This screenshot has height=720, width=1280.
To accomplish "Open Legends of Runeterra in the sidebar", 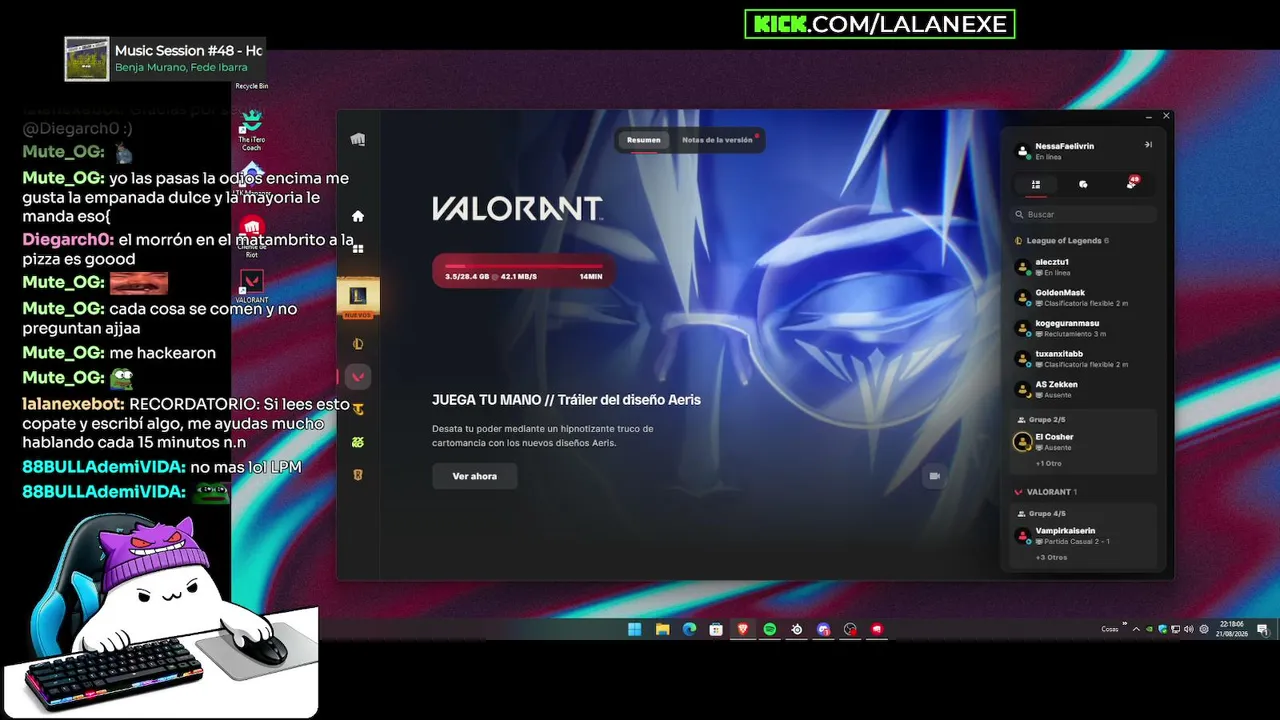I will [x=358, y=474].
